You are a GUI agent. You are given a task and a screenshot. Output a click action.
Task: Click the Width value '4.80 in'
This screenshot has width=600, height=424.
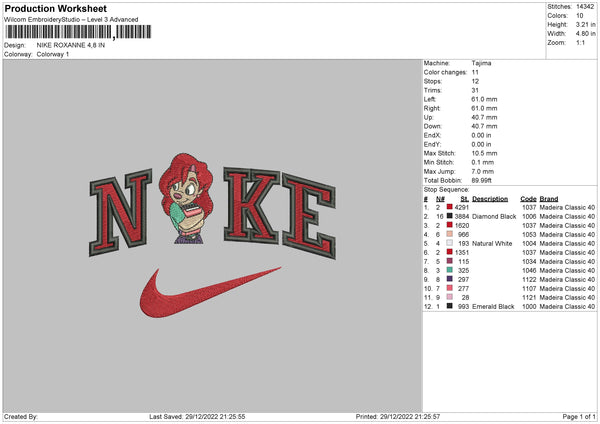click(x=585, y=34)
